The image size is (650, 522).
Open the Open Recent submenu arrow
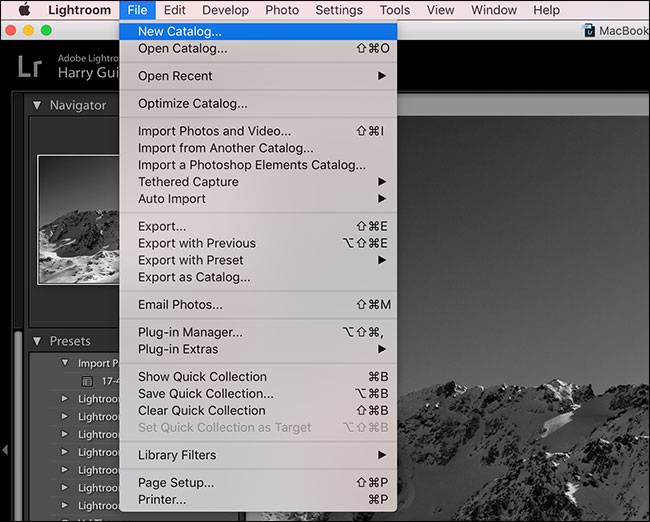382,76
